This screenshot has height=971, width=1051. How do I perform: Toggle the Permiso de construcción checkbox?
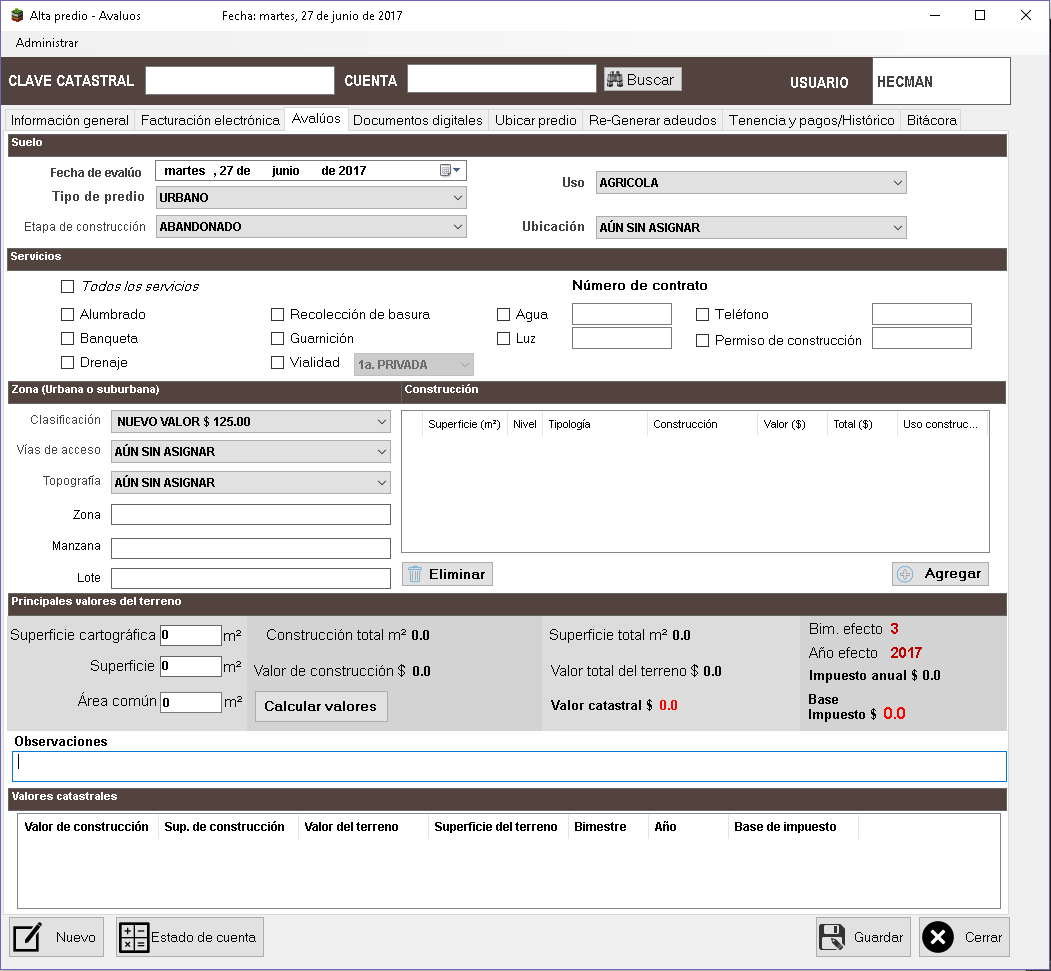pos(702,341)
